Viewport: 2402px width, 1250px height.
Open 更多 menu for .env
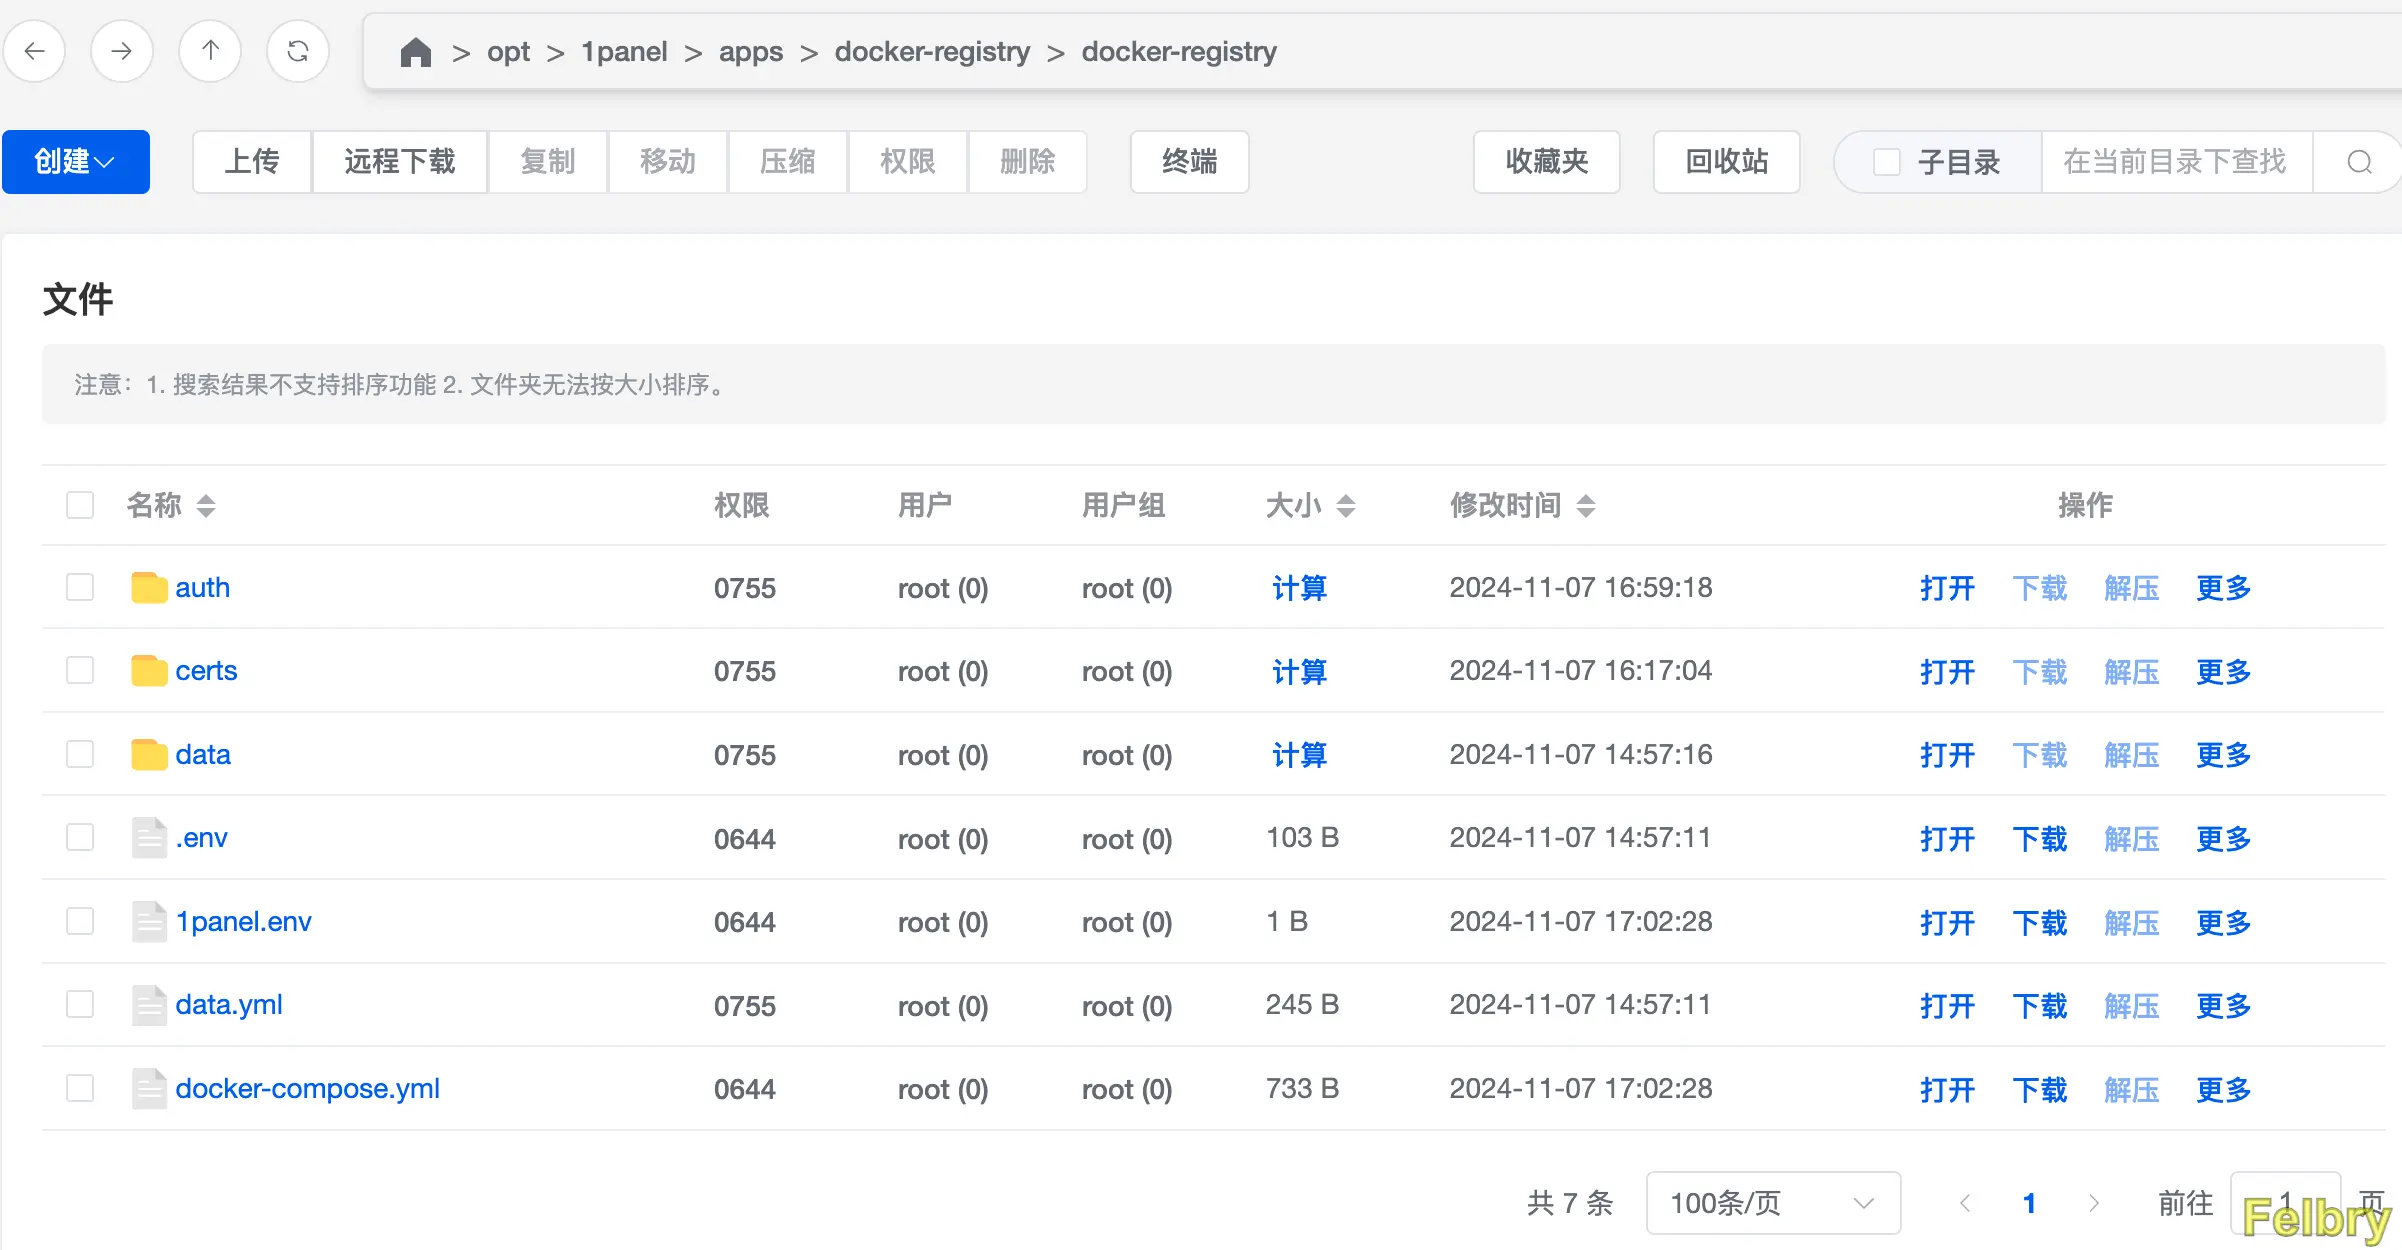pyautogui.click(x=2223, y=838)
